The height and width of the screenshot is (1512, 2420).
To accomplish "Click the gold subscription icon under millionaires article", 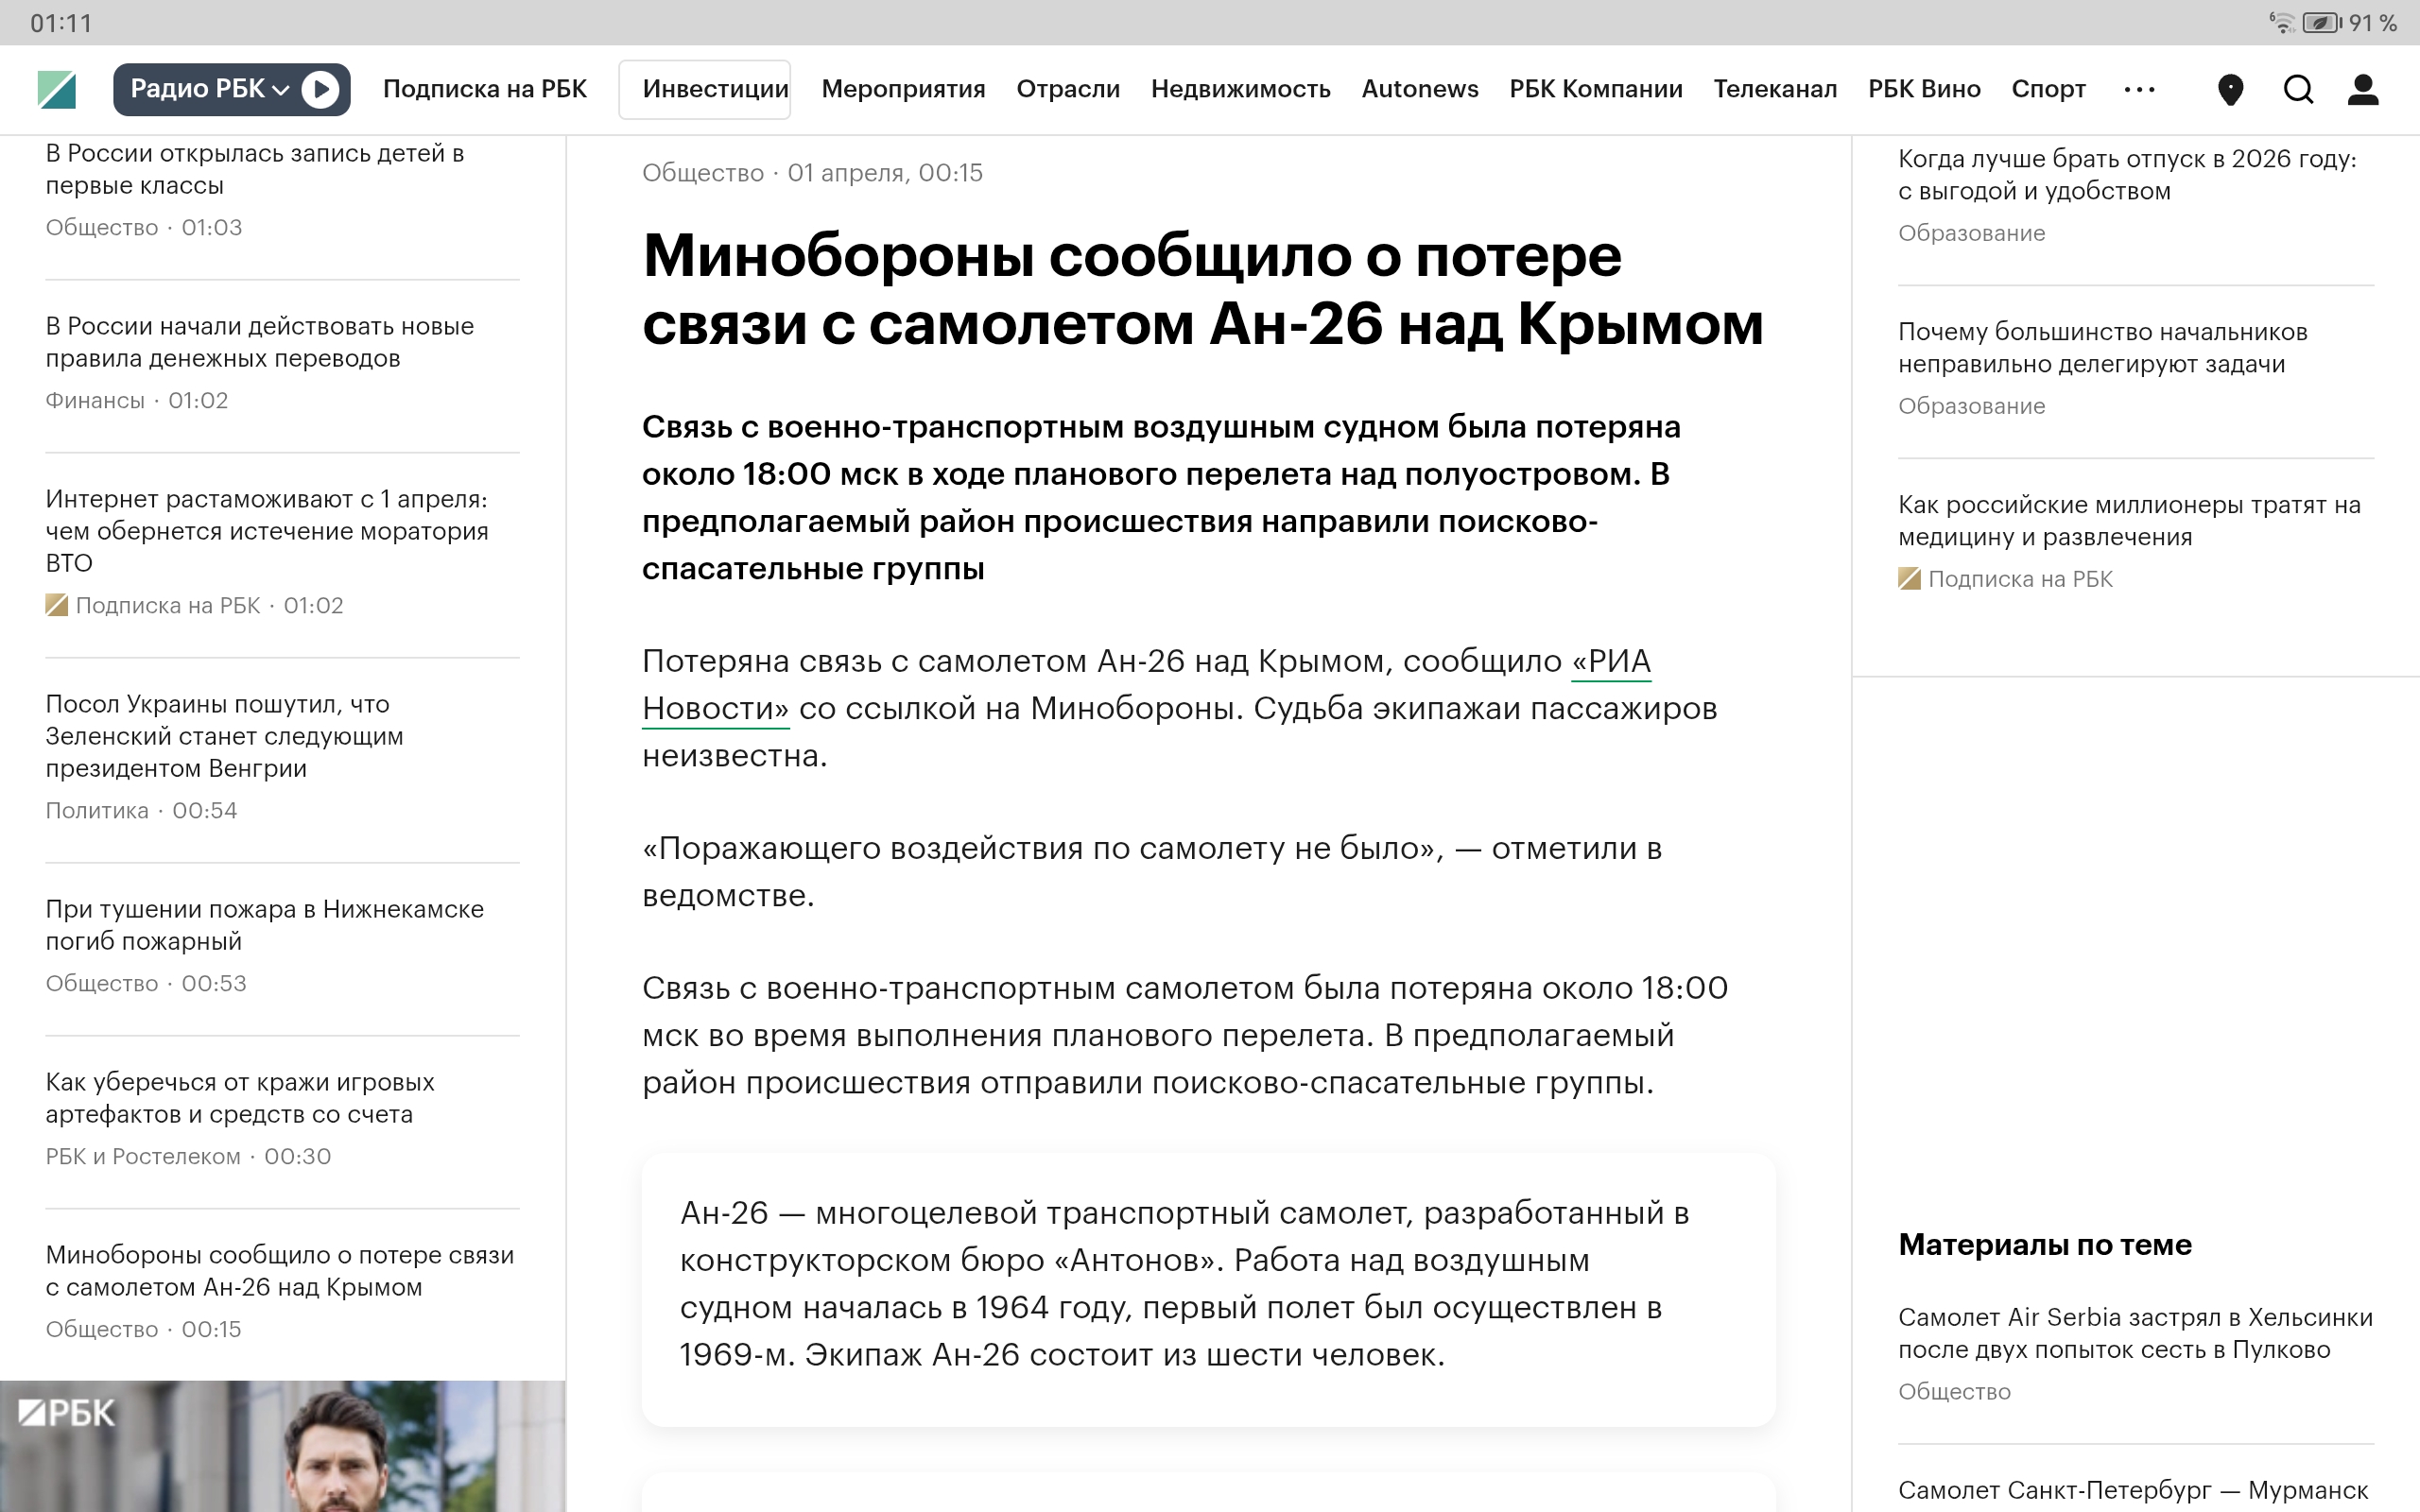I will coord(1909,579).
